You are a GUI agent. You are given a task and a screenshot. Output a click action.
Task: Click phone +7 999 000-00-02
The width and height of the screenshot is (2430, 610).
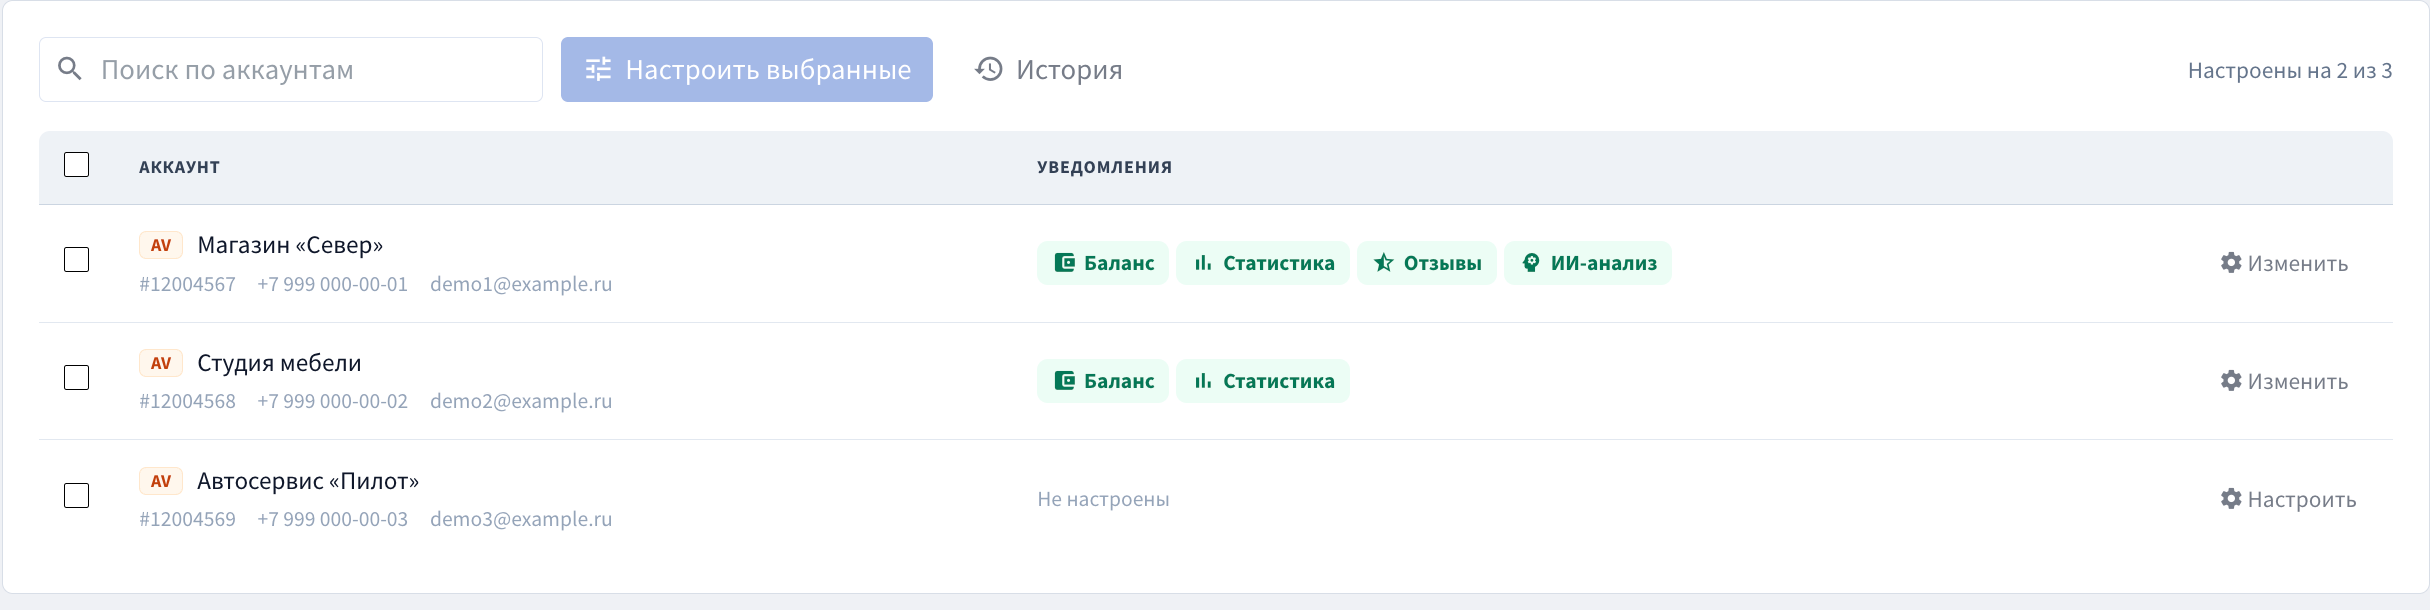click(x=333, y=401)
